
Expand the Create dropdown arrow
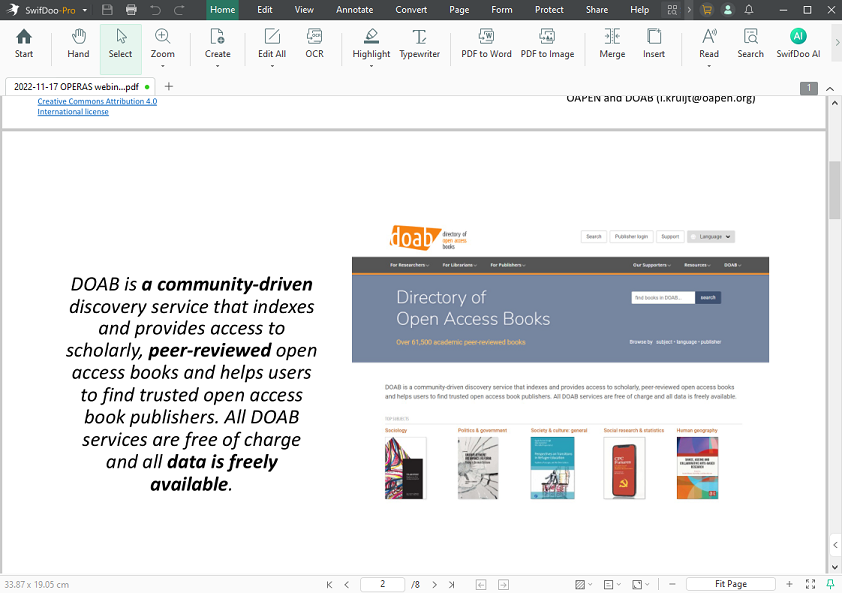click(217, 66)
